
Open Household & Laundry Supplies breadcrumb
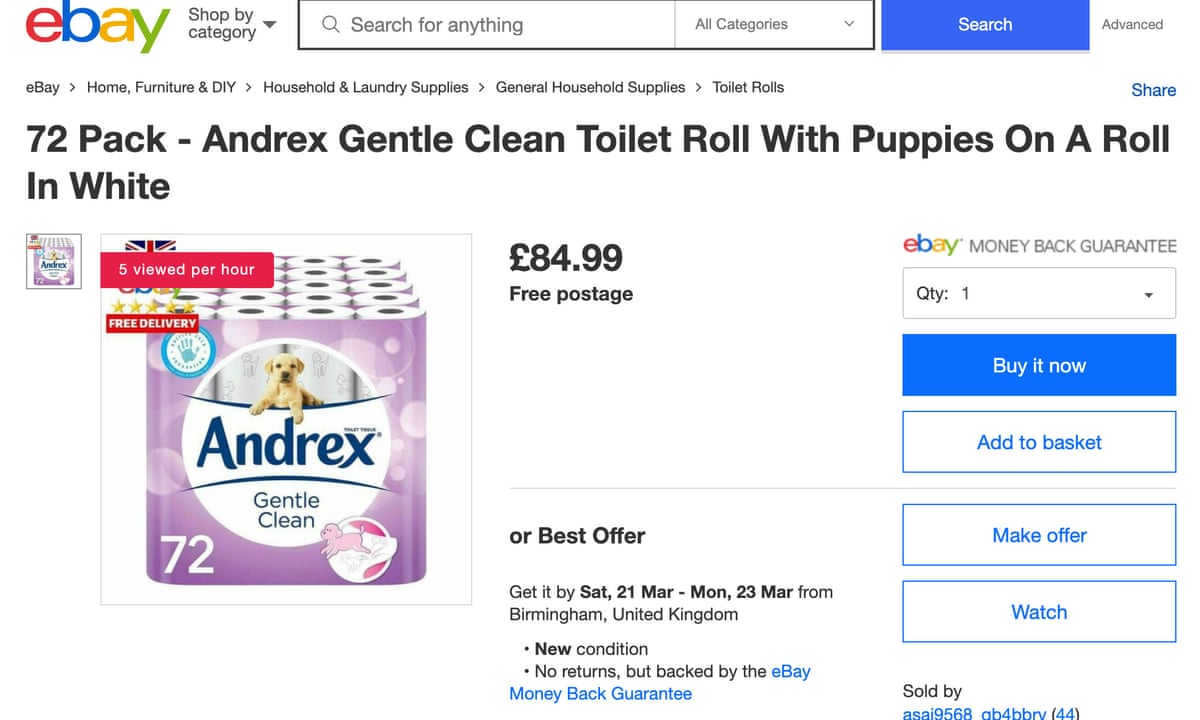pos(365,87)
